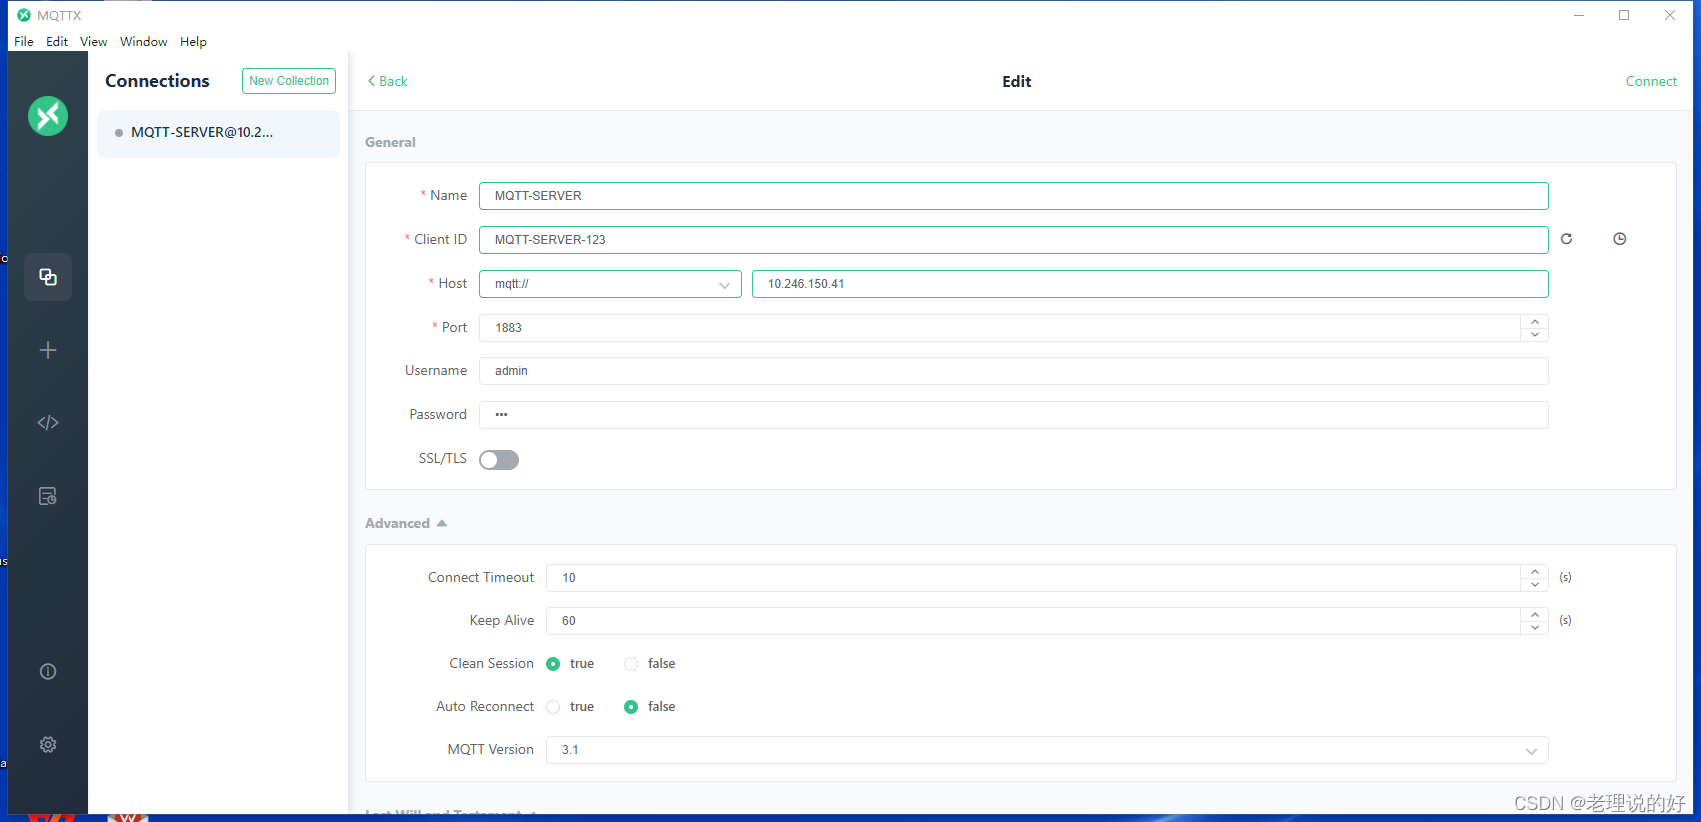Select Clean Session true radio

point(553,664)
